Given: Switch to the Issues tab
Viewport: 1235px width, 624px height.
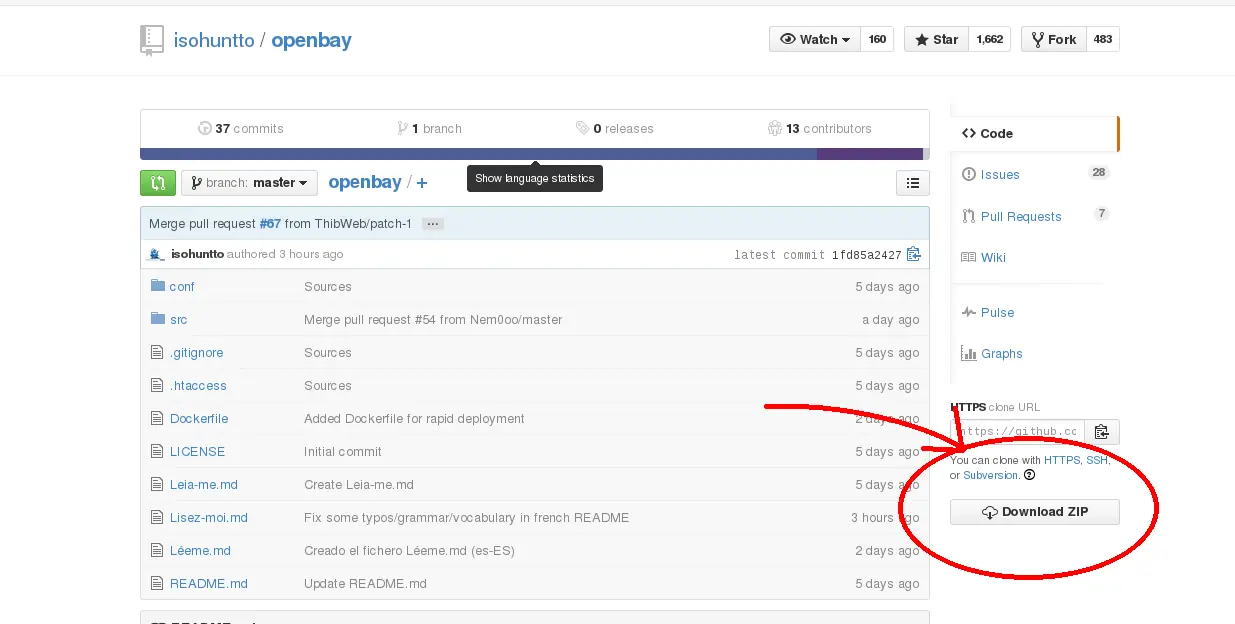Looking at the screenshot, I should (x=999, y=173).
